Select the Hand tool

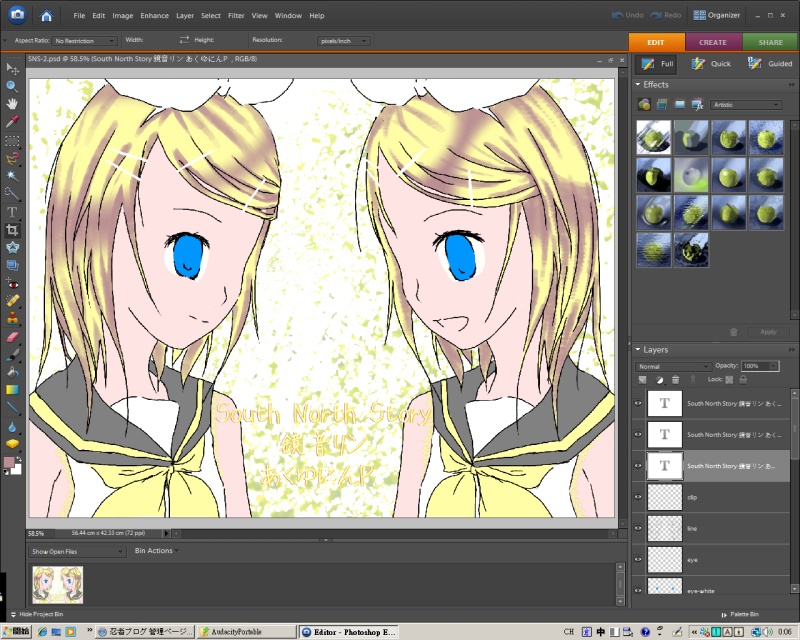(13, 104)
